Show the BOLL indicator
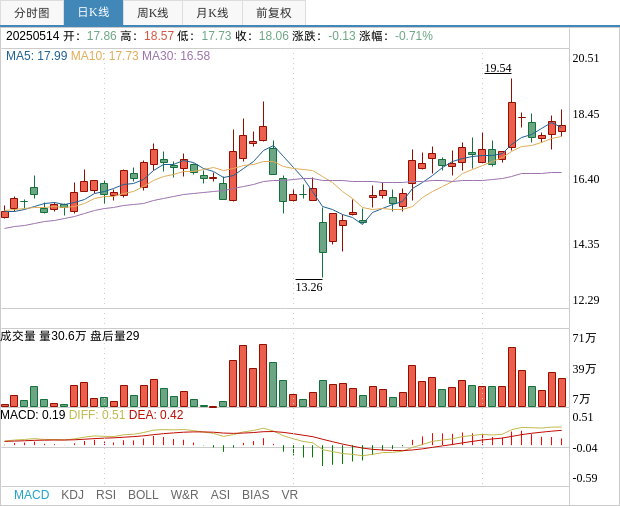This screenshot has height=506, width=620. (x=143, y=495)
